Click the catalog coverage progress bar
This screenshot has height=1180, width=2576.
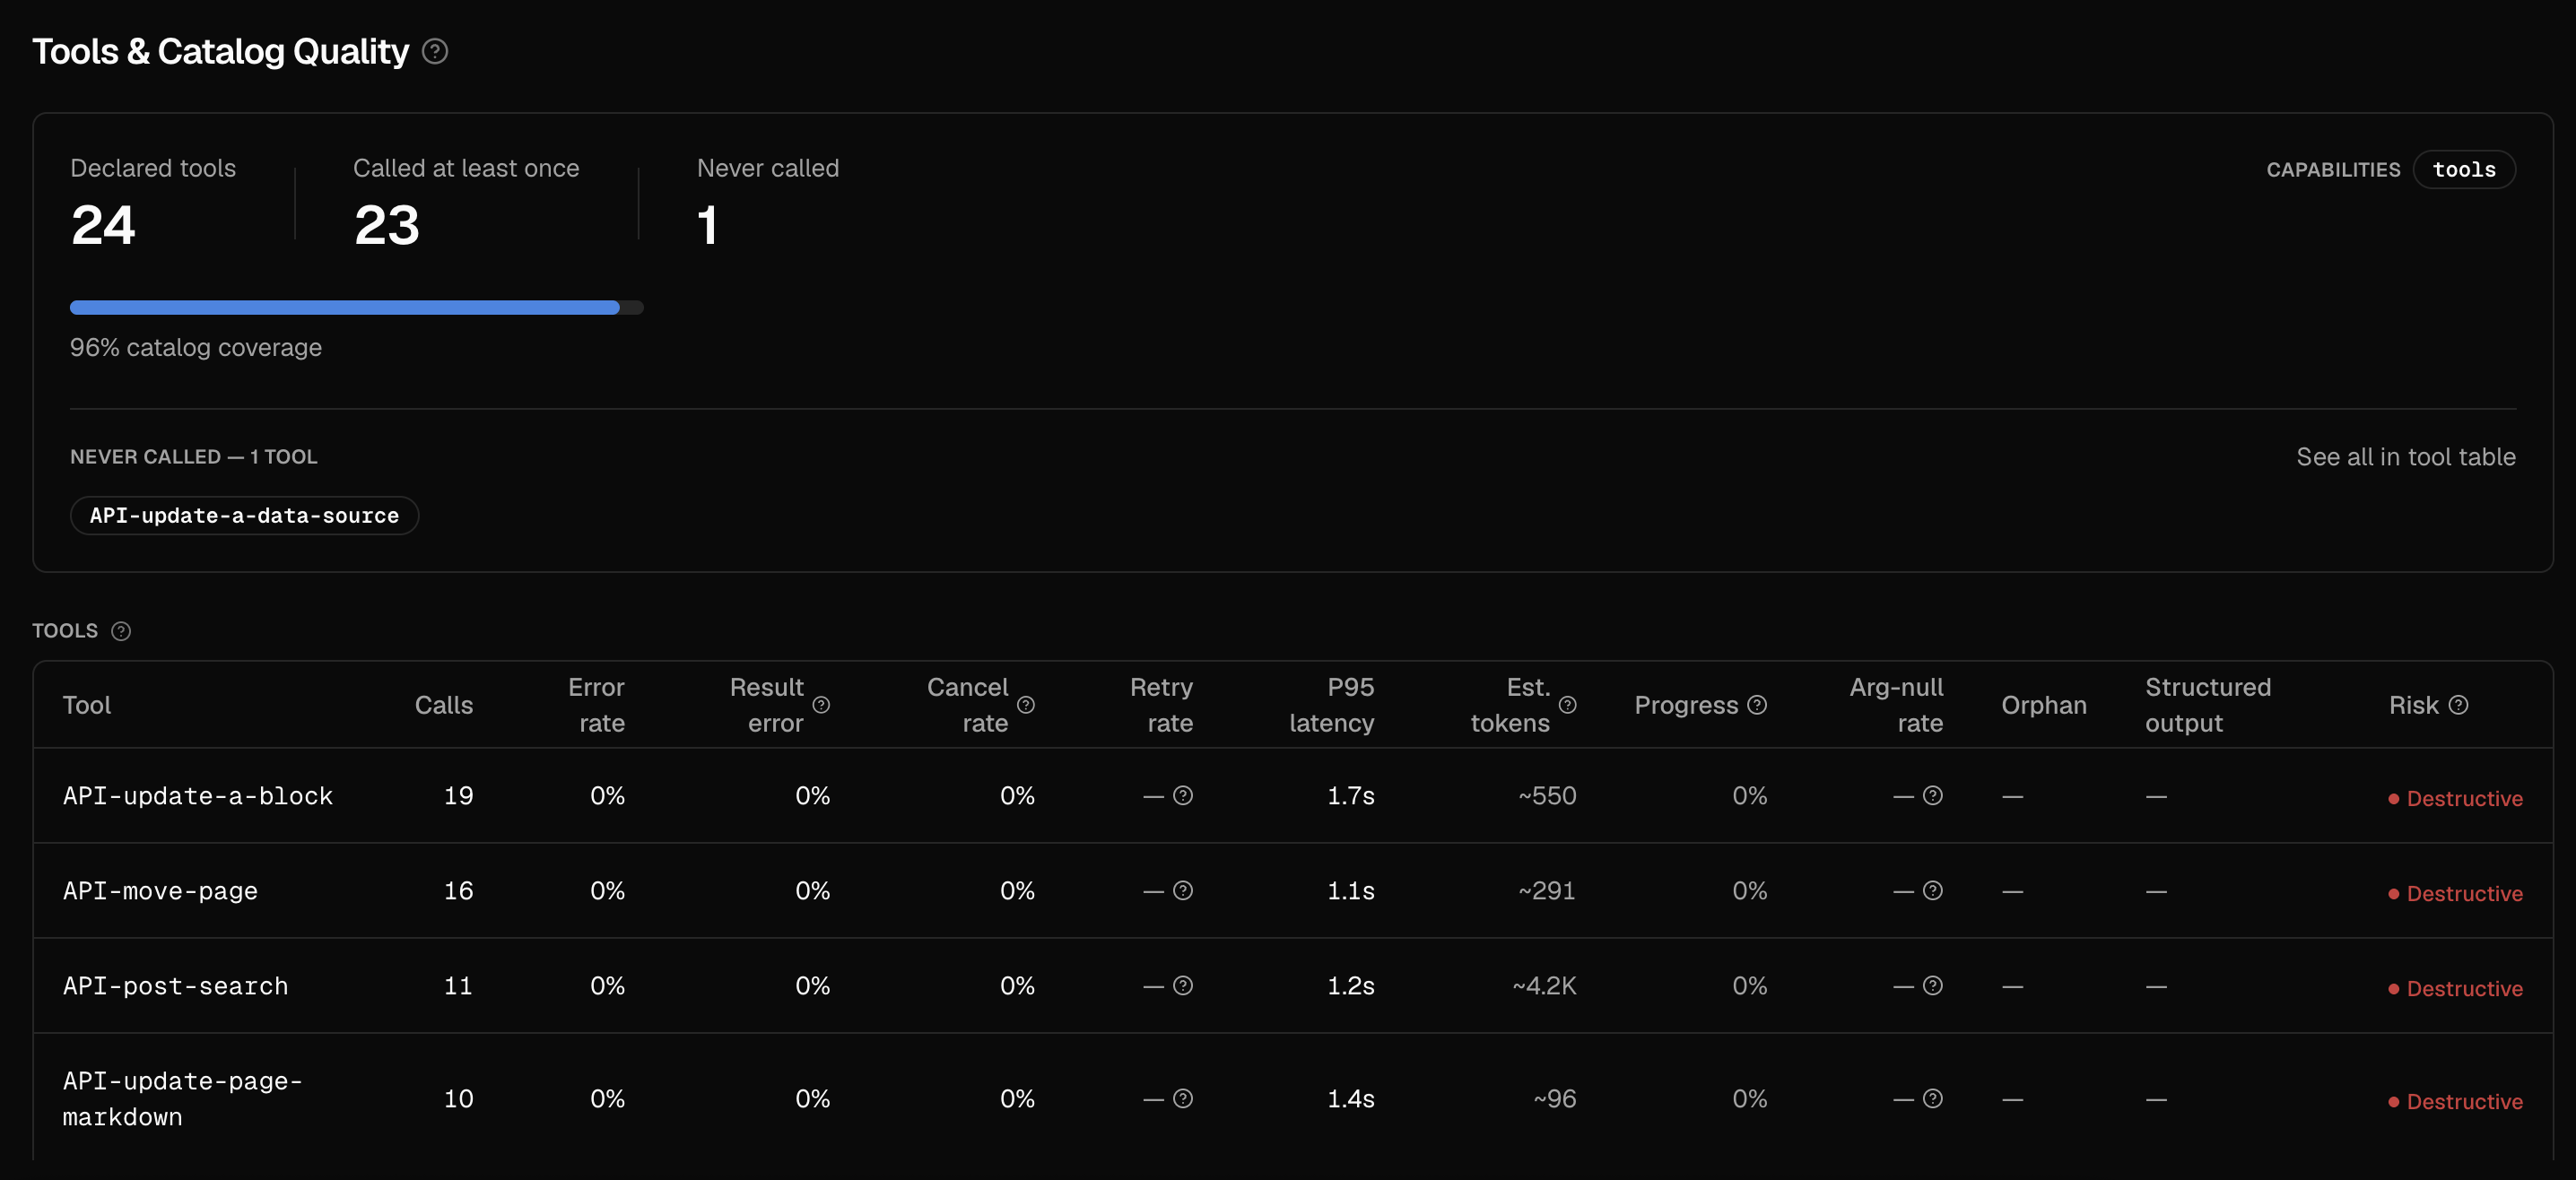pos(357,308)
